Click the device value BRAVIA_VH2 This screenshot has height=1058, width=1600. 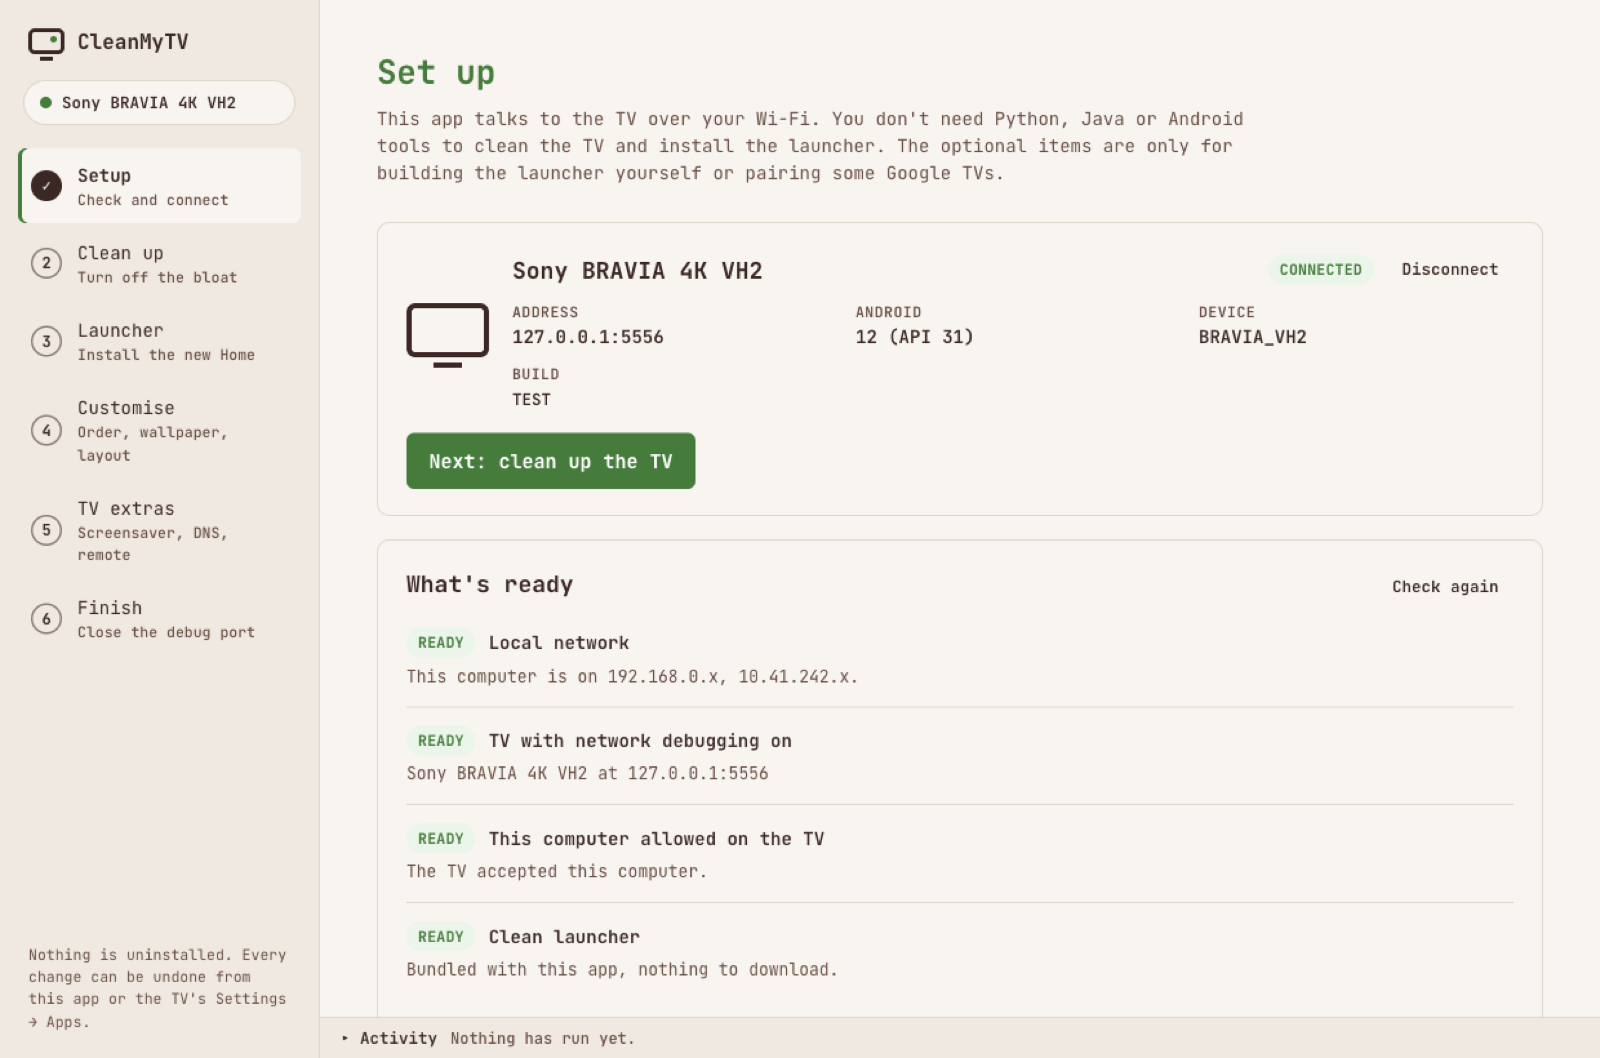[1252, 337]
